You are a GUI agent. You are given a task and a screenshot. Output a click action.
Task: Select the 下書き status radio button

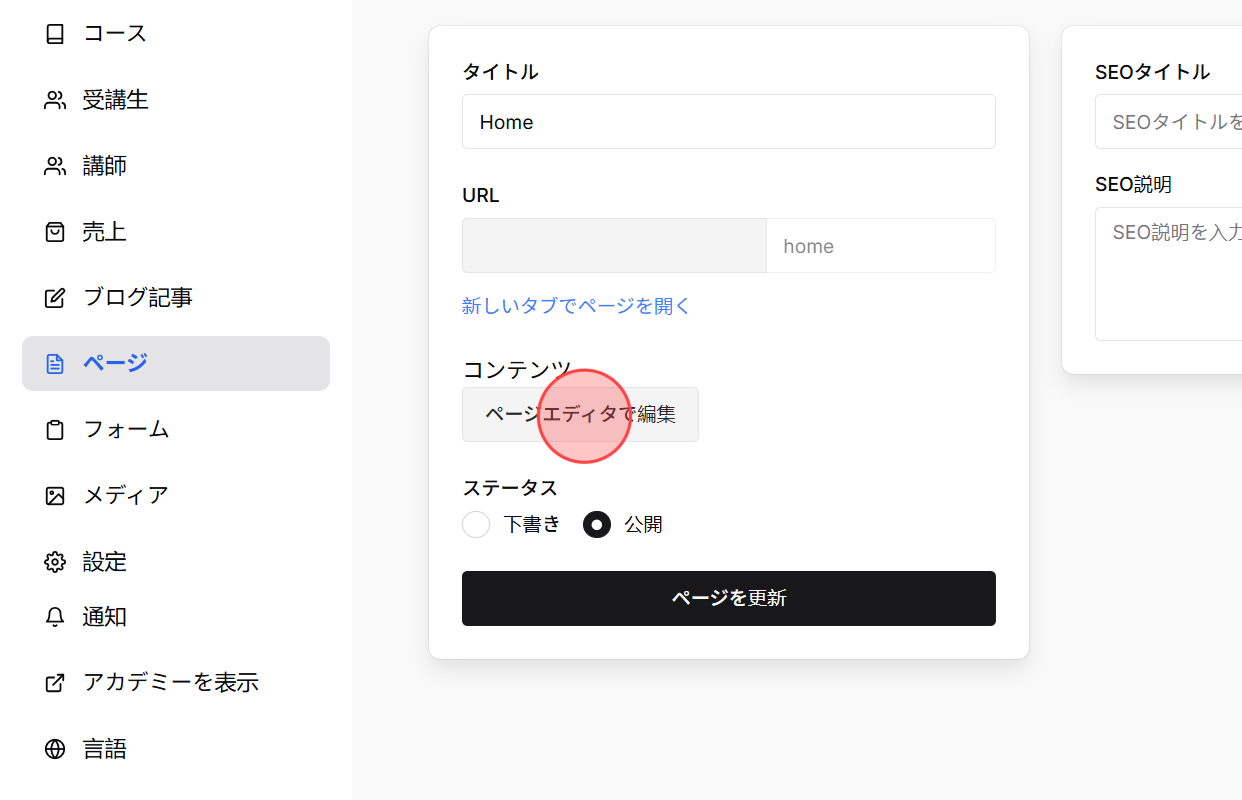476,524
